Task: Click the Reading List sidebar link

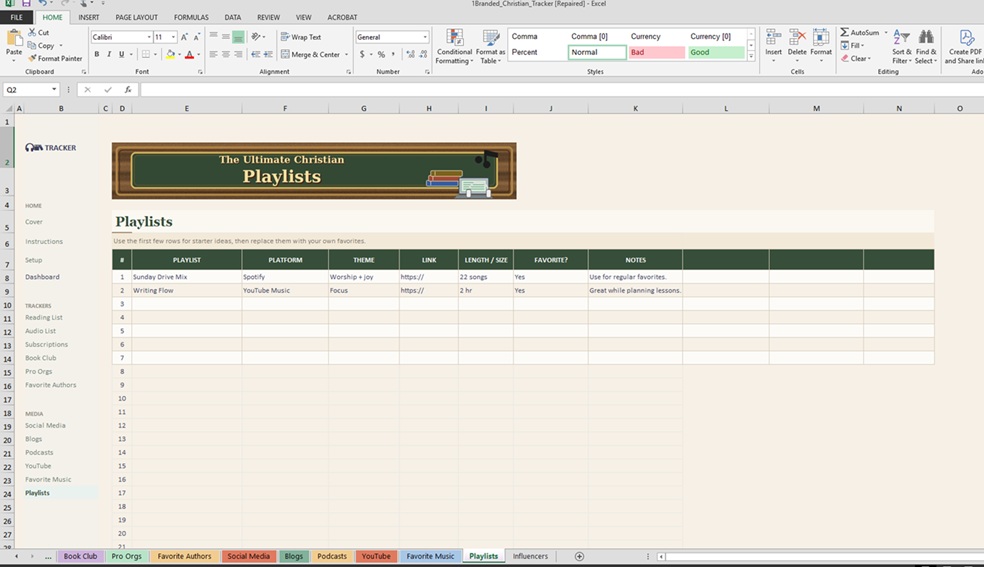Action: click(x=44, y=318)
